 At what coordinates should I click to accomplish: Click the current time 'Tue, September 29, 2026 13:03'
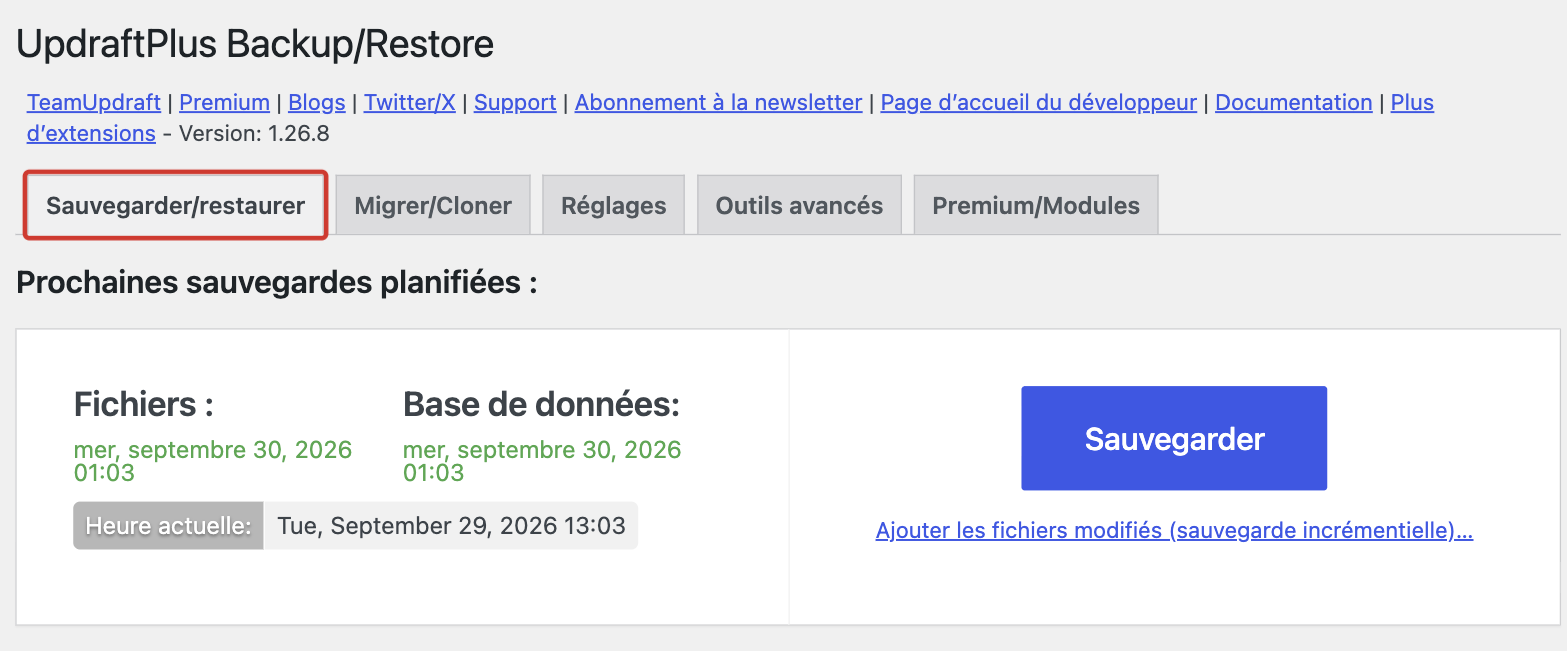(451, 526)
